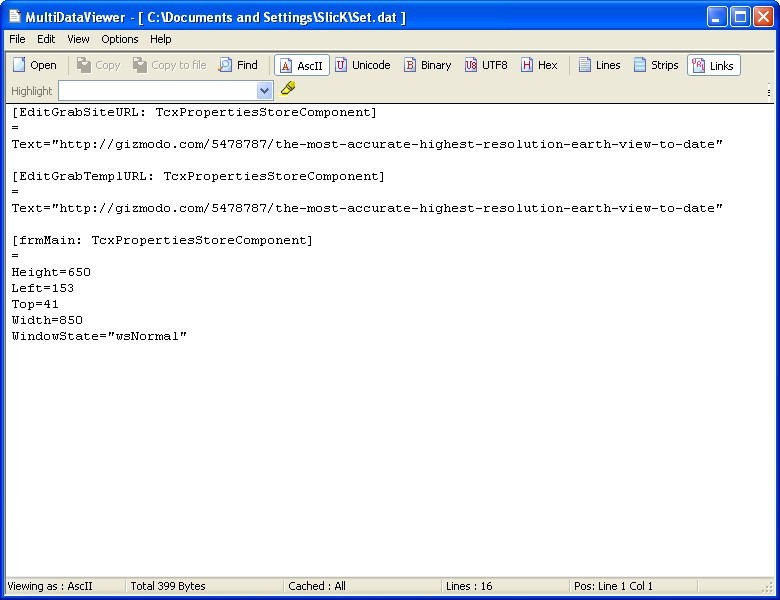Click the window resize grip in status bar
Screen dimensions: 780x600
click(768, 588)
